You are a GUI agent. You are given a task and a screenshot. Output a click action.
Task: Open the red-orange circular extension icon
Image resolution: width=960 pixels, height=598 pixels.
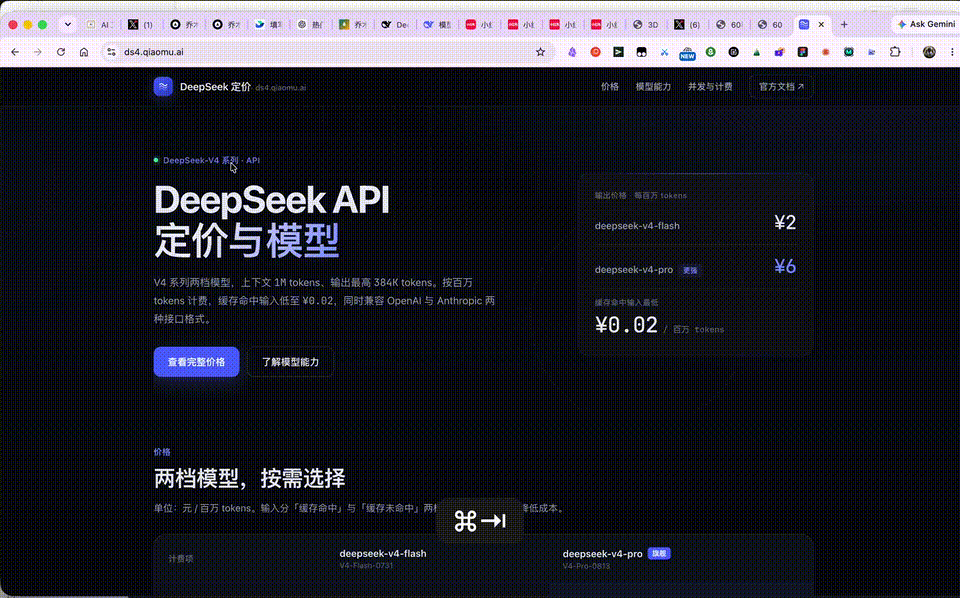pyautogui.click(x=595, y=52)
